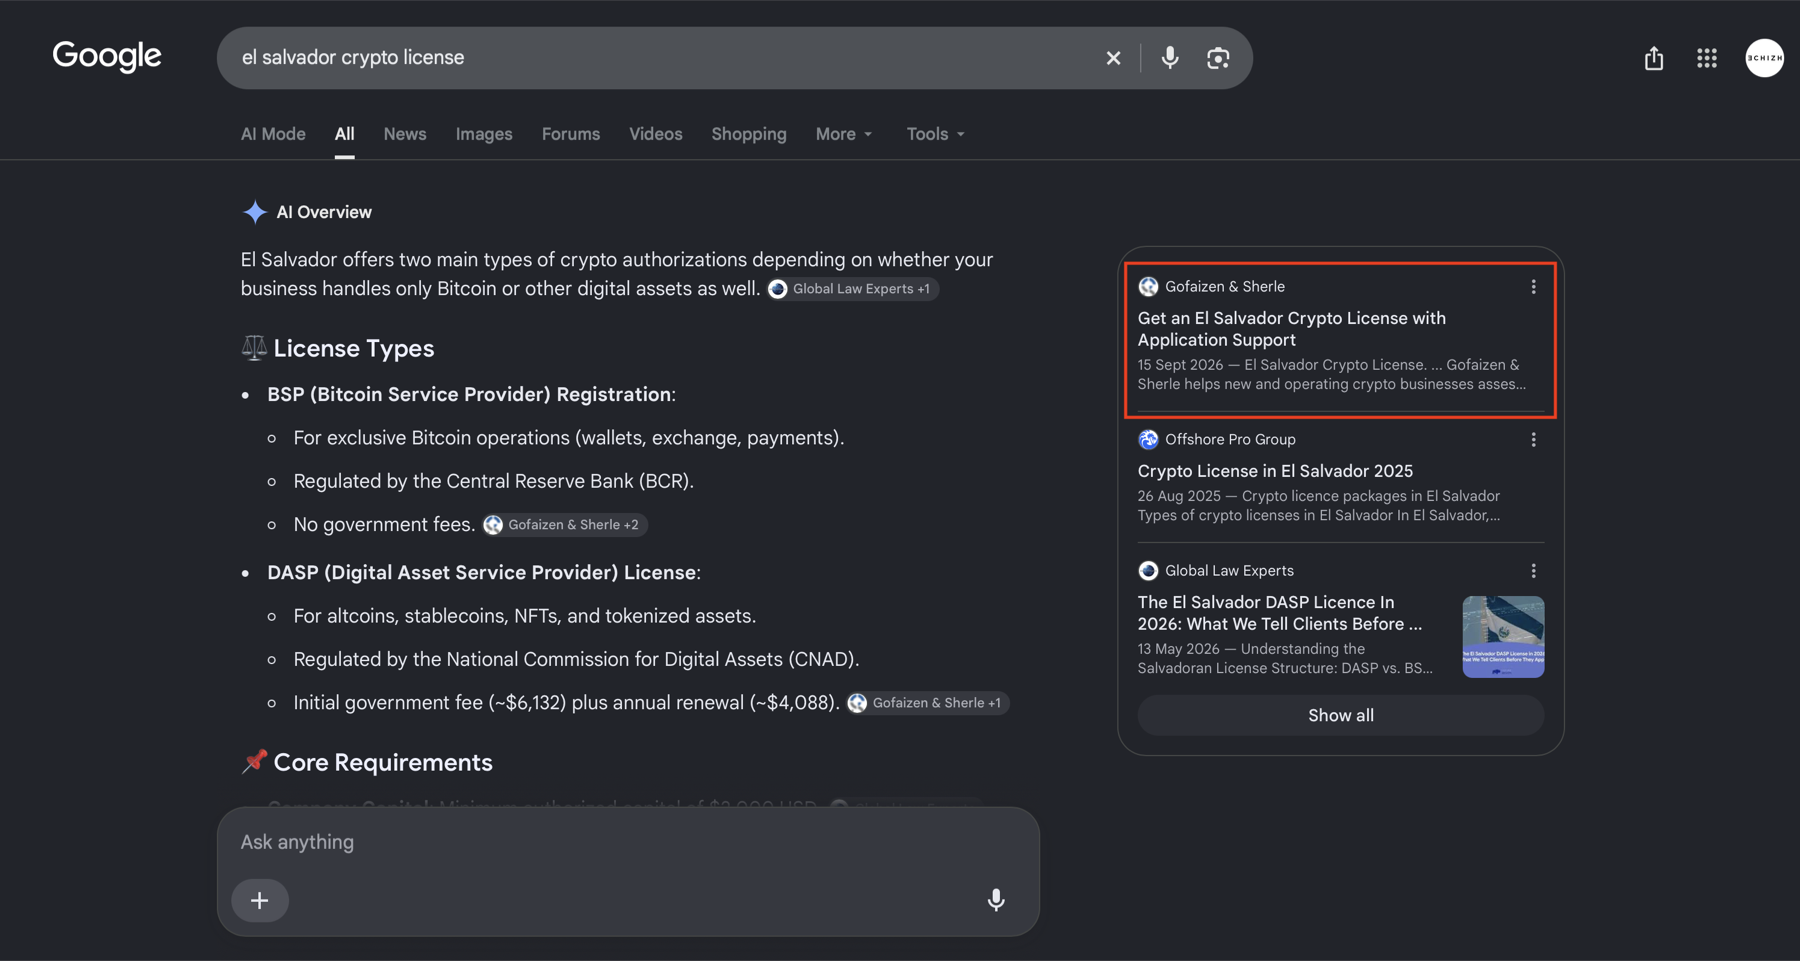Click microphone in Ask anything box
1800x961 pixels.
click(995, 900)
